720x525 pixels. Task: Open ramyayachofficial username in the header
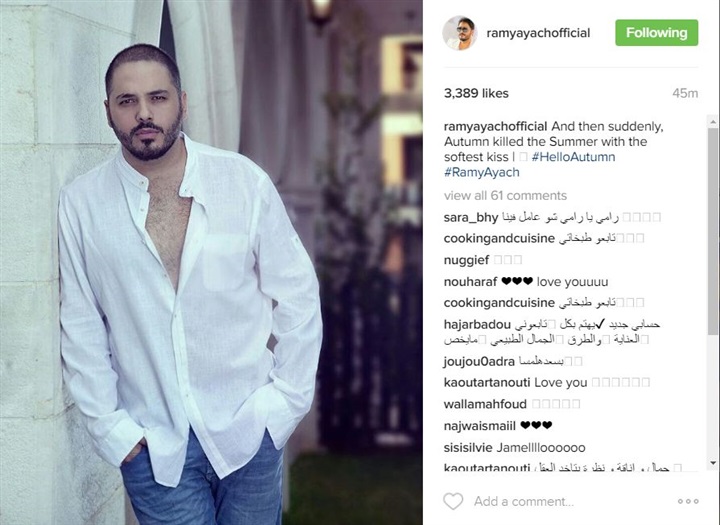(x=538, y=33)
